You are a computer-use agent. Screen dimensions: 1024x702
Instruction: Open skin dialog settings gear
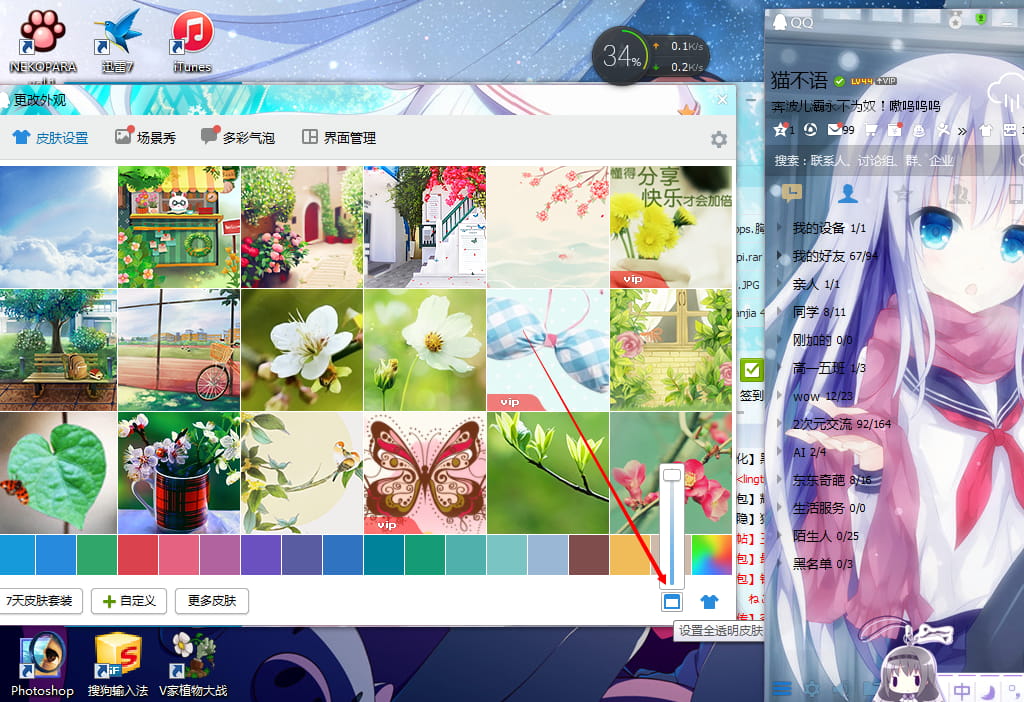pos(718,139)
